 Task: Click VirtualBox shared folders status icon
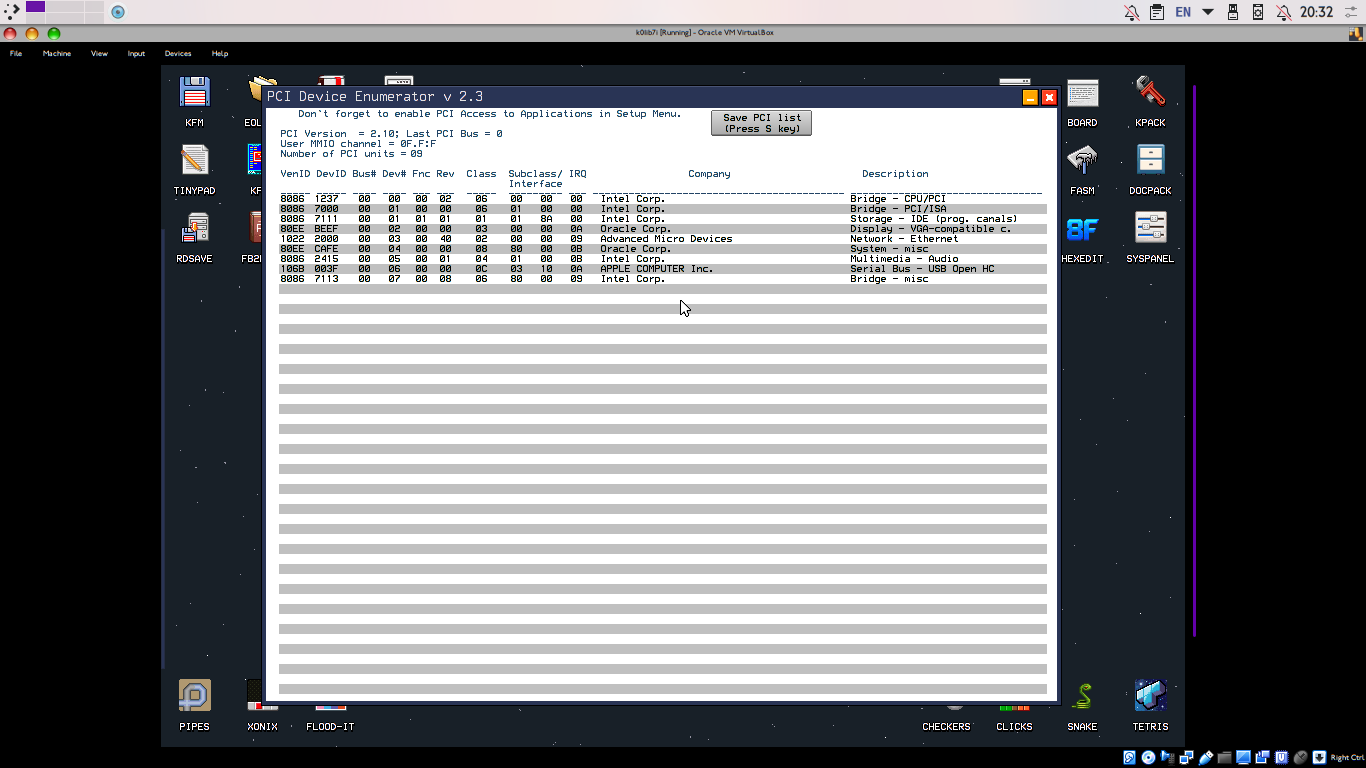click(1224, 757)
